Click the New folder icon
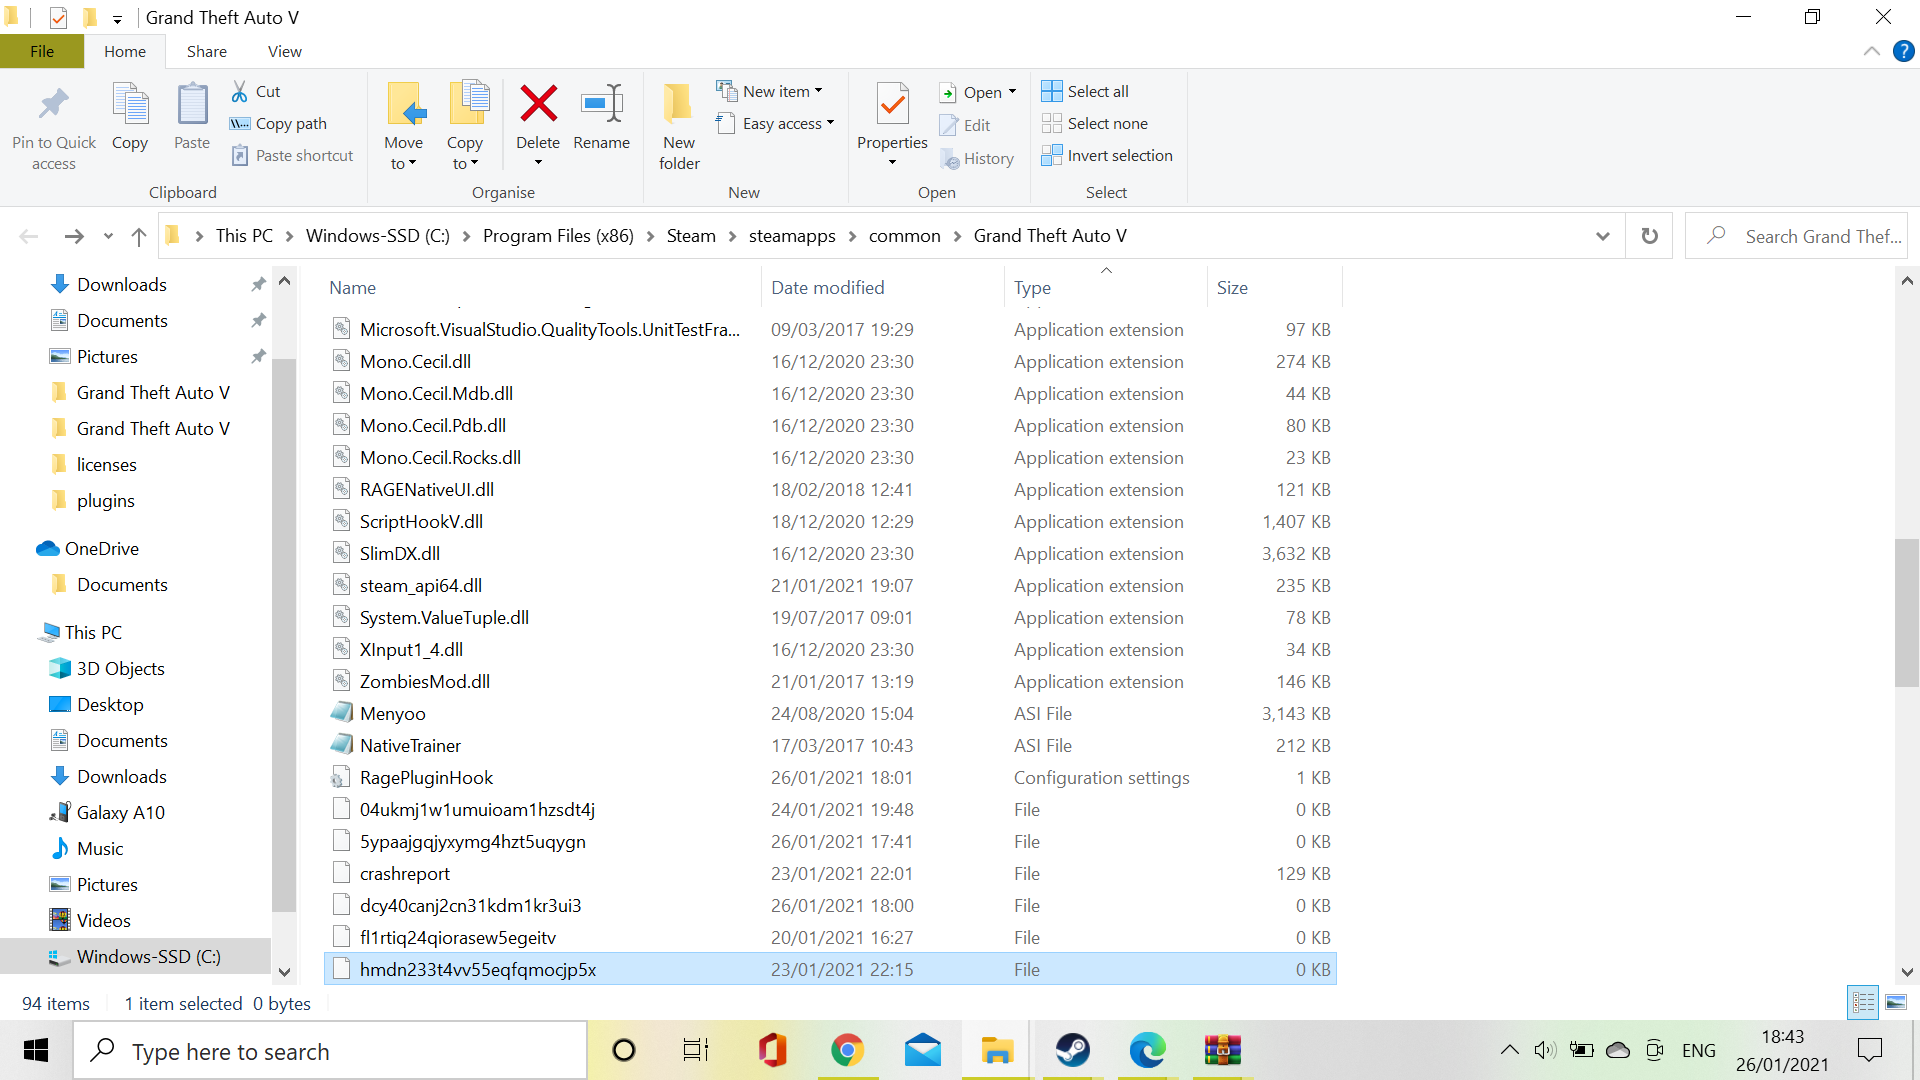1920x1080 pixels. (x=679, y=104)
